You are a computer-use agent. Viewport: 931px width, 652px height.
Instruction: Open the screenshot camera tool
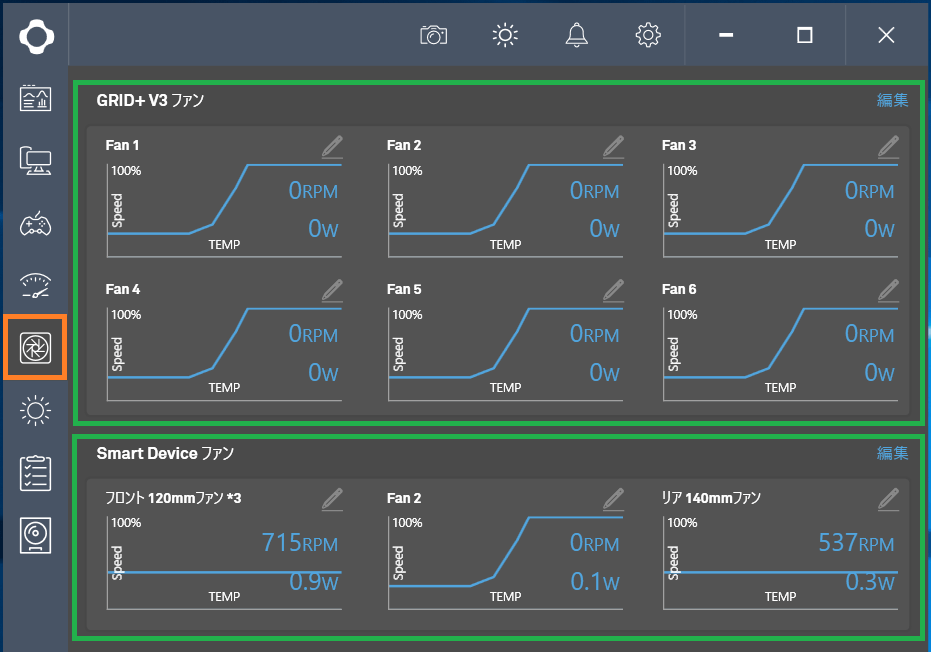click(x=433, y=35)
